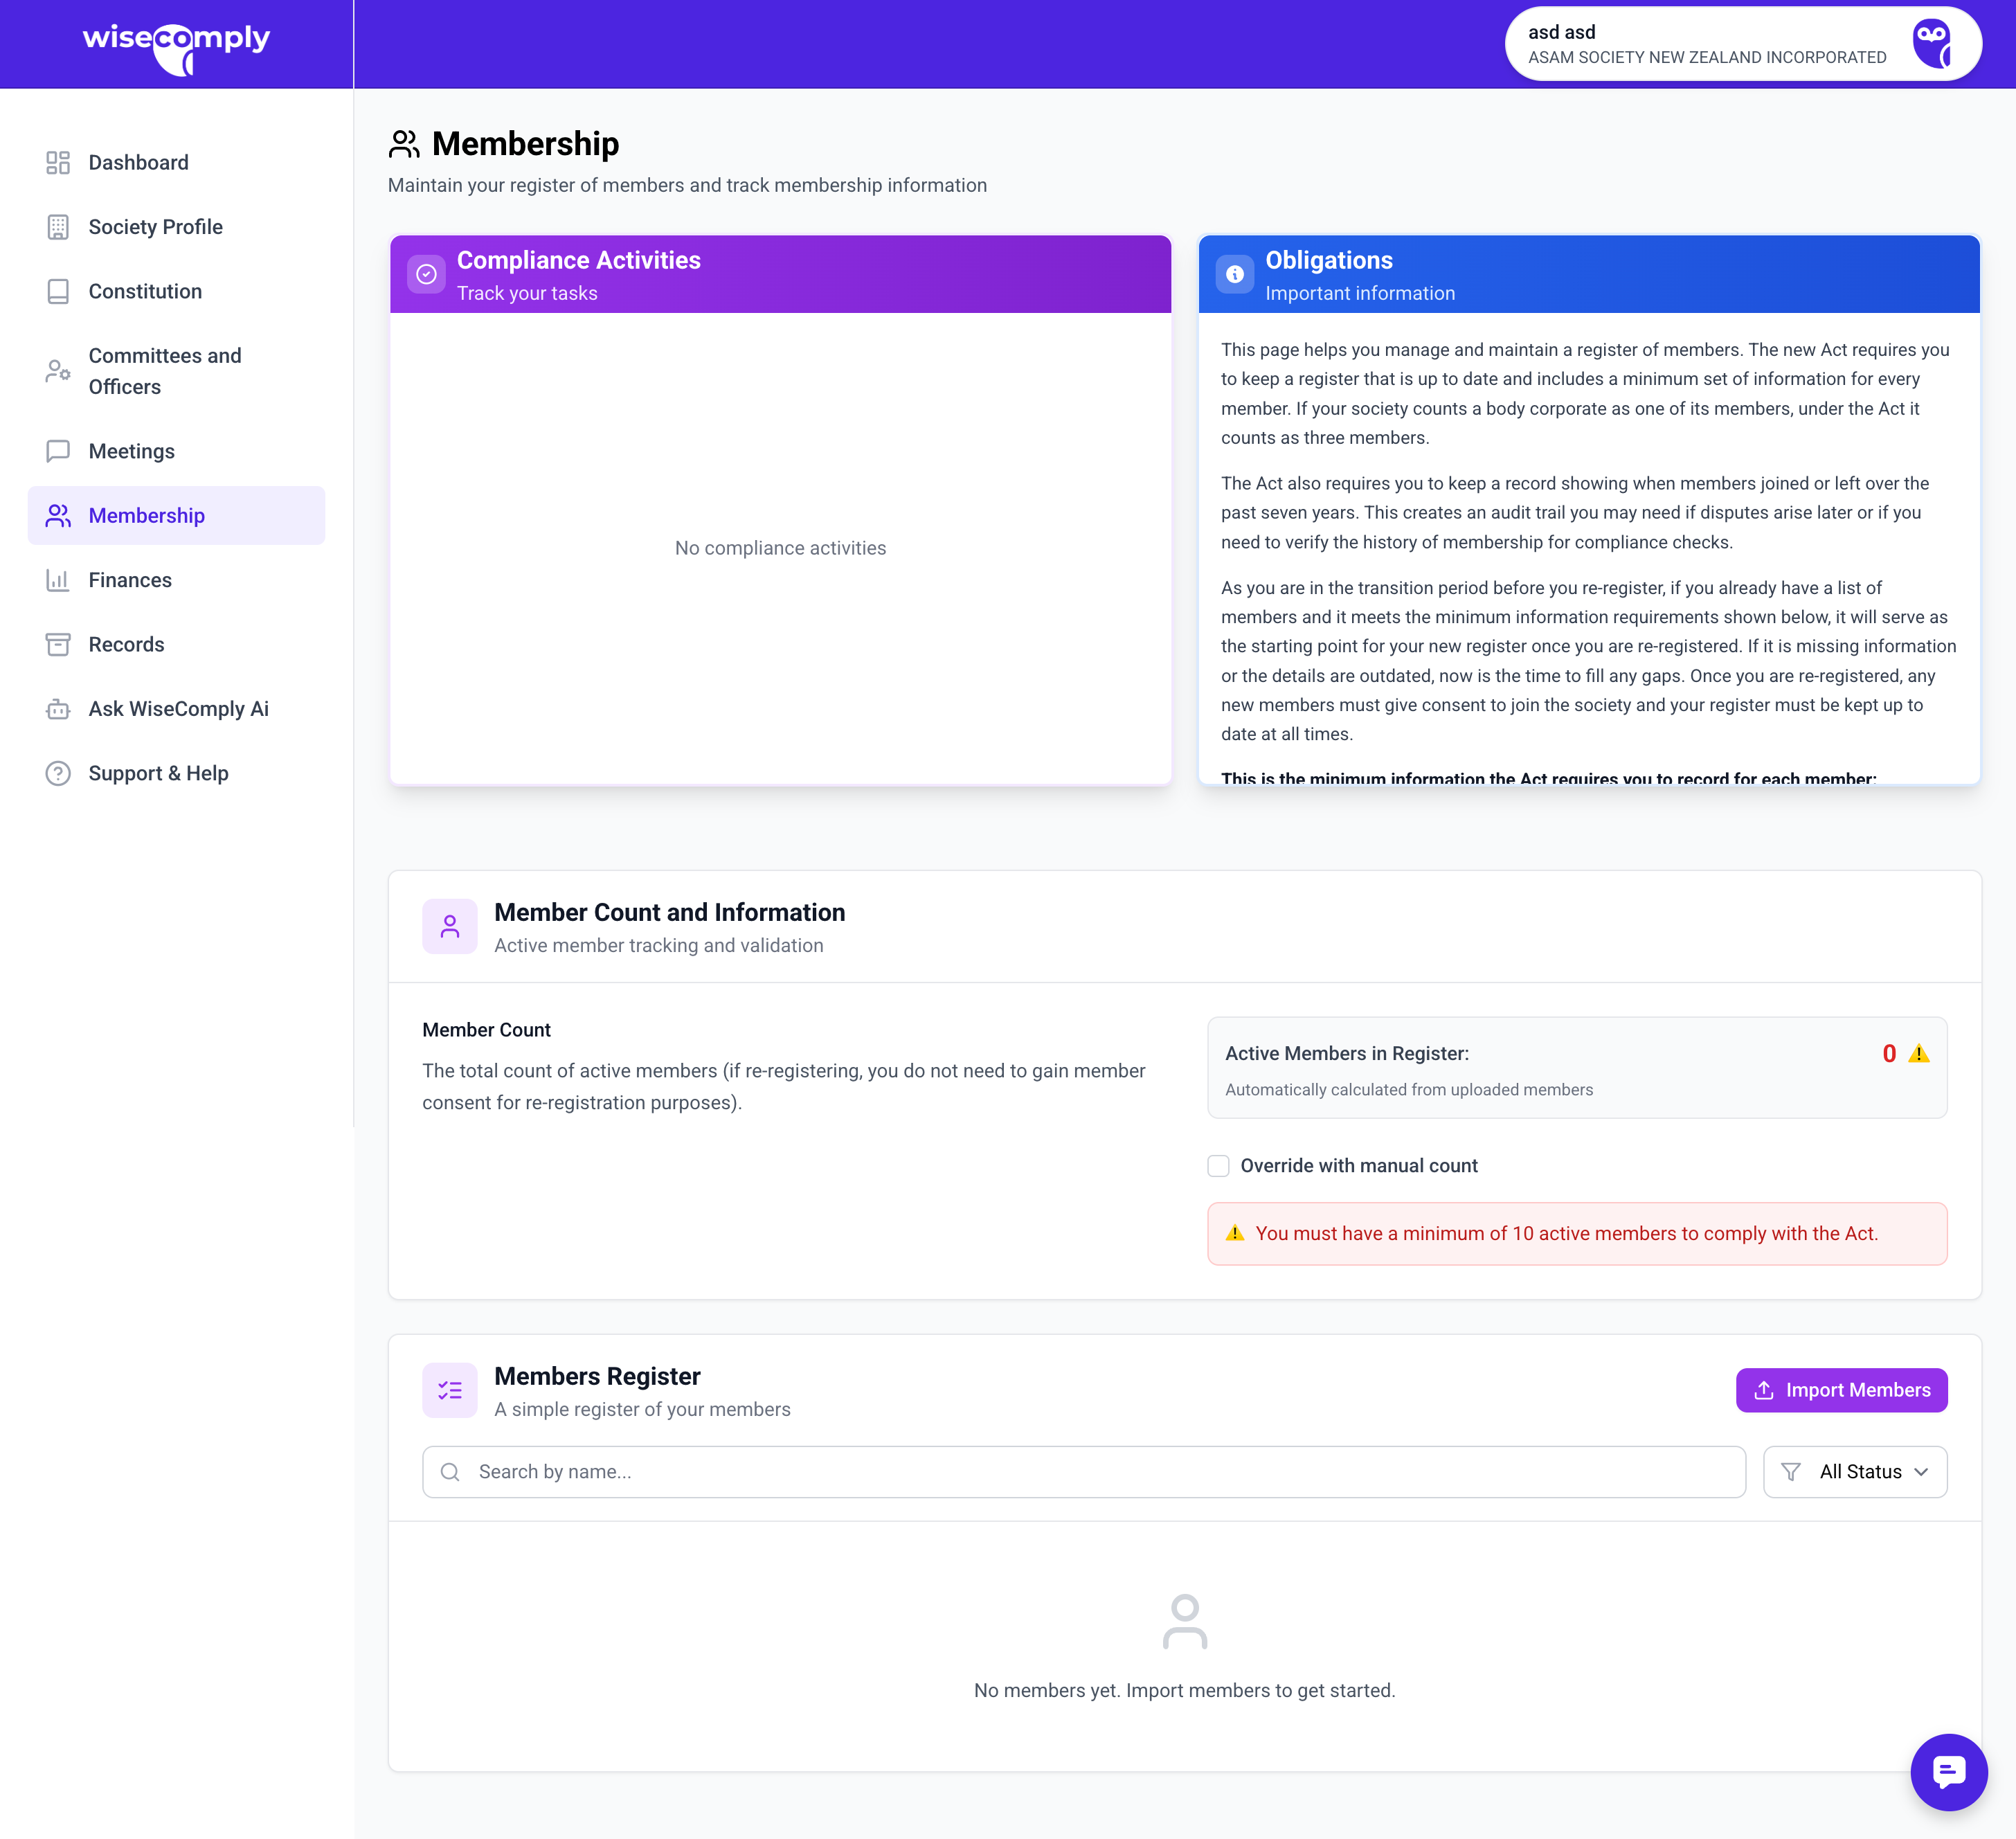This screenshot has height=1839, width=2016.
Task: Click the Finances bar chart icon
Action: coord(58,580)
